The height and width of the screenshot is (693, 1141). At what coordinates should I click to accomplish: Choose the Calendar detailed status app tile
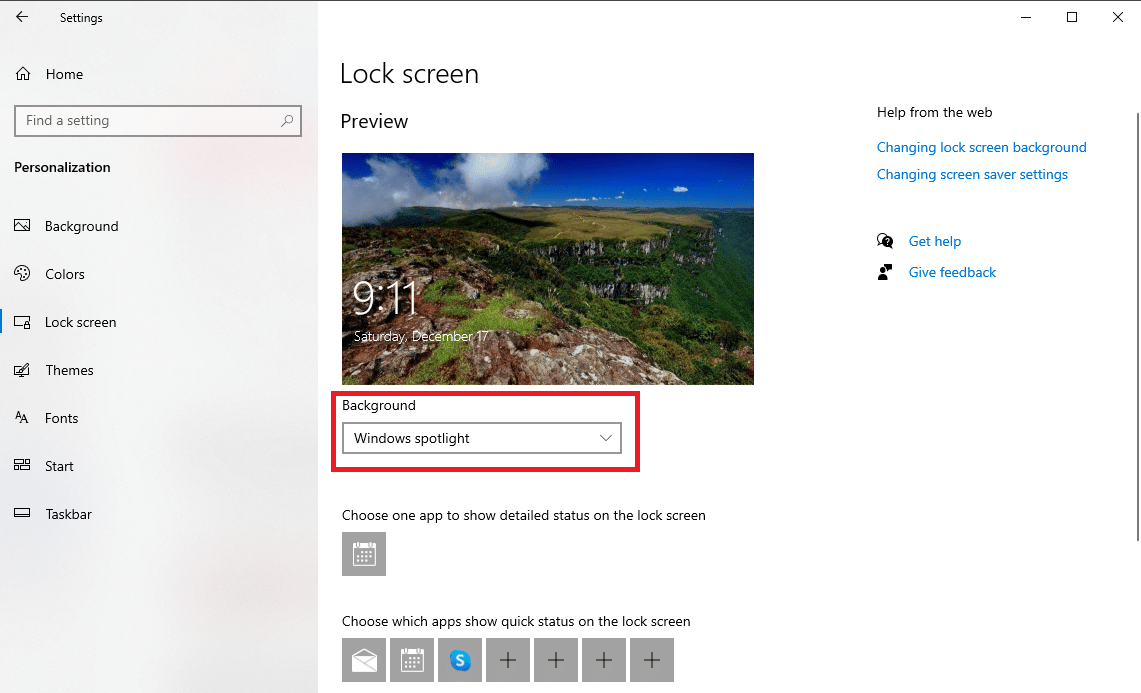coord(364,554)
